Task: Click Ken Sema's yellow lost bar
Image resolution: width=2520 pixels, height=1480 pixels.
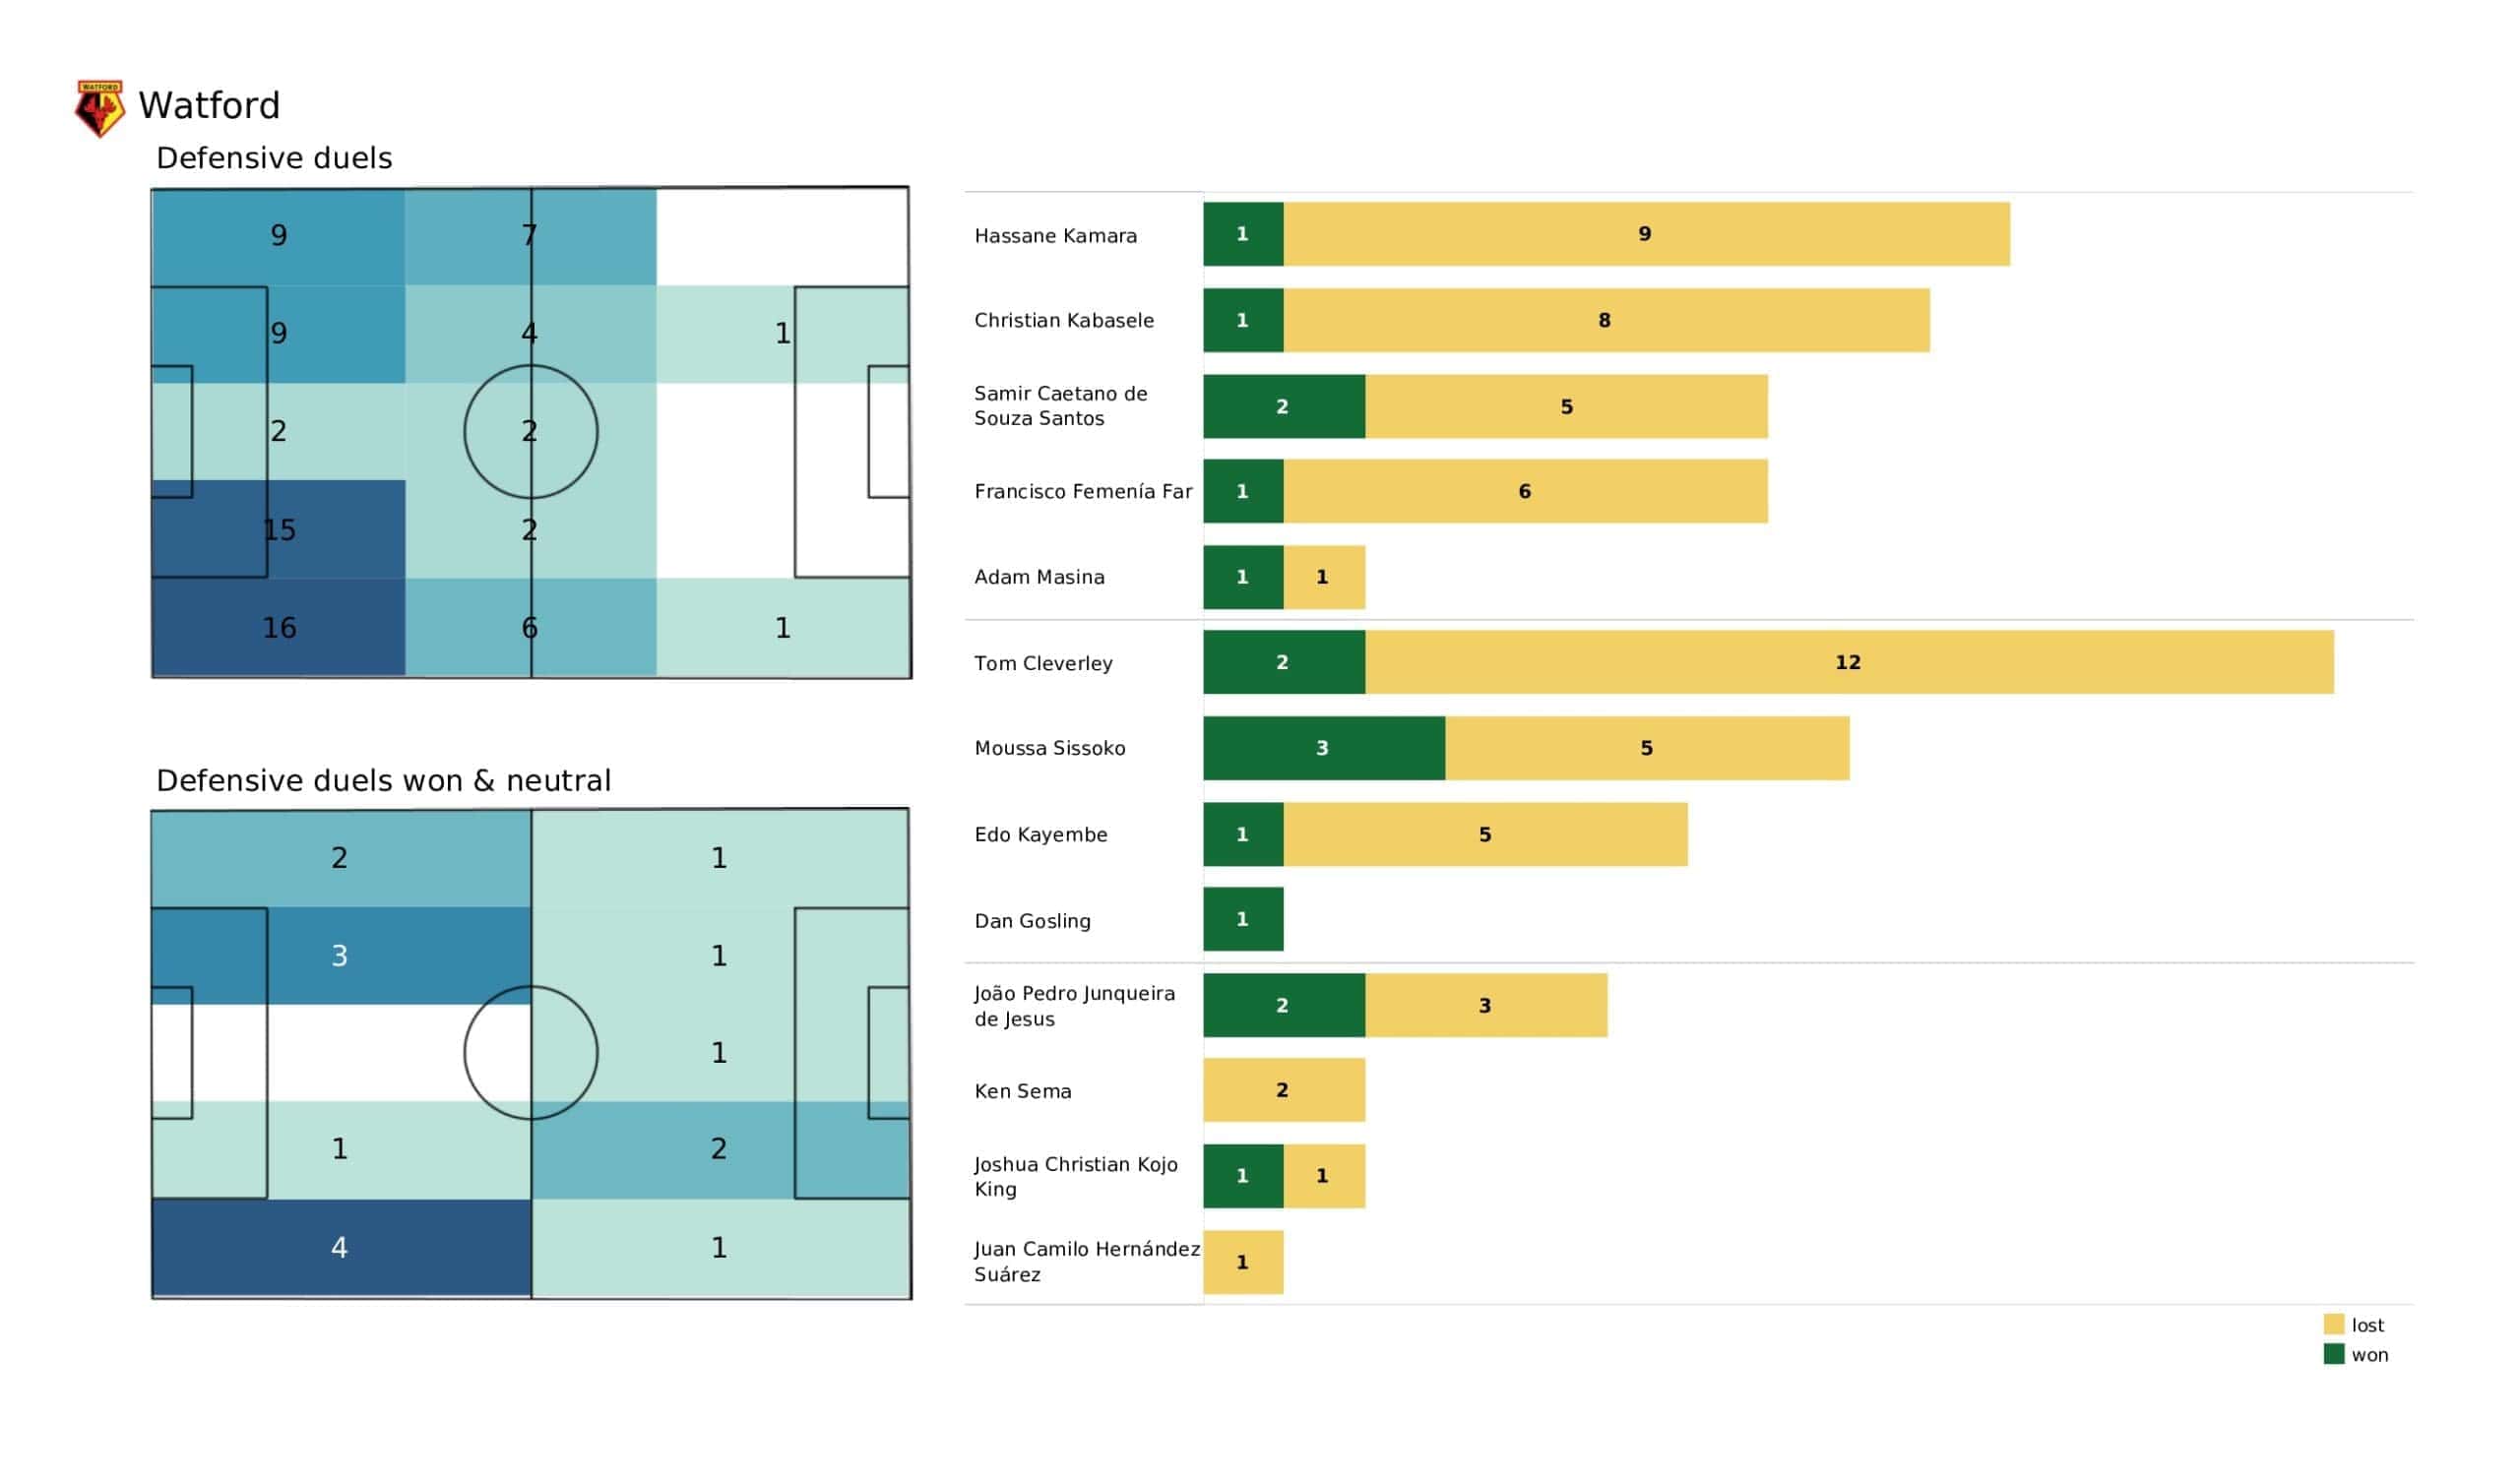Action: coord(1283,1090)
